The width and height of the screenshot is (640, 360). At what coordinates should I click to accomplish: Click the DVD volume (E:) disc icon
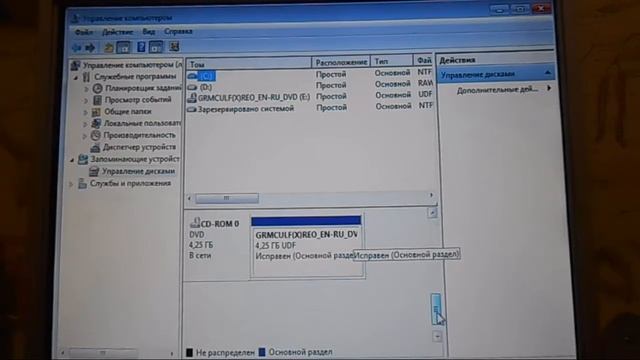tap(192, 98)
